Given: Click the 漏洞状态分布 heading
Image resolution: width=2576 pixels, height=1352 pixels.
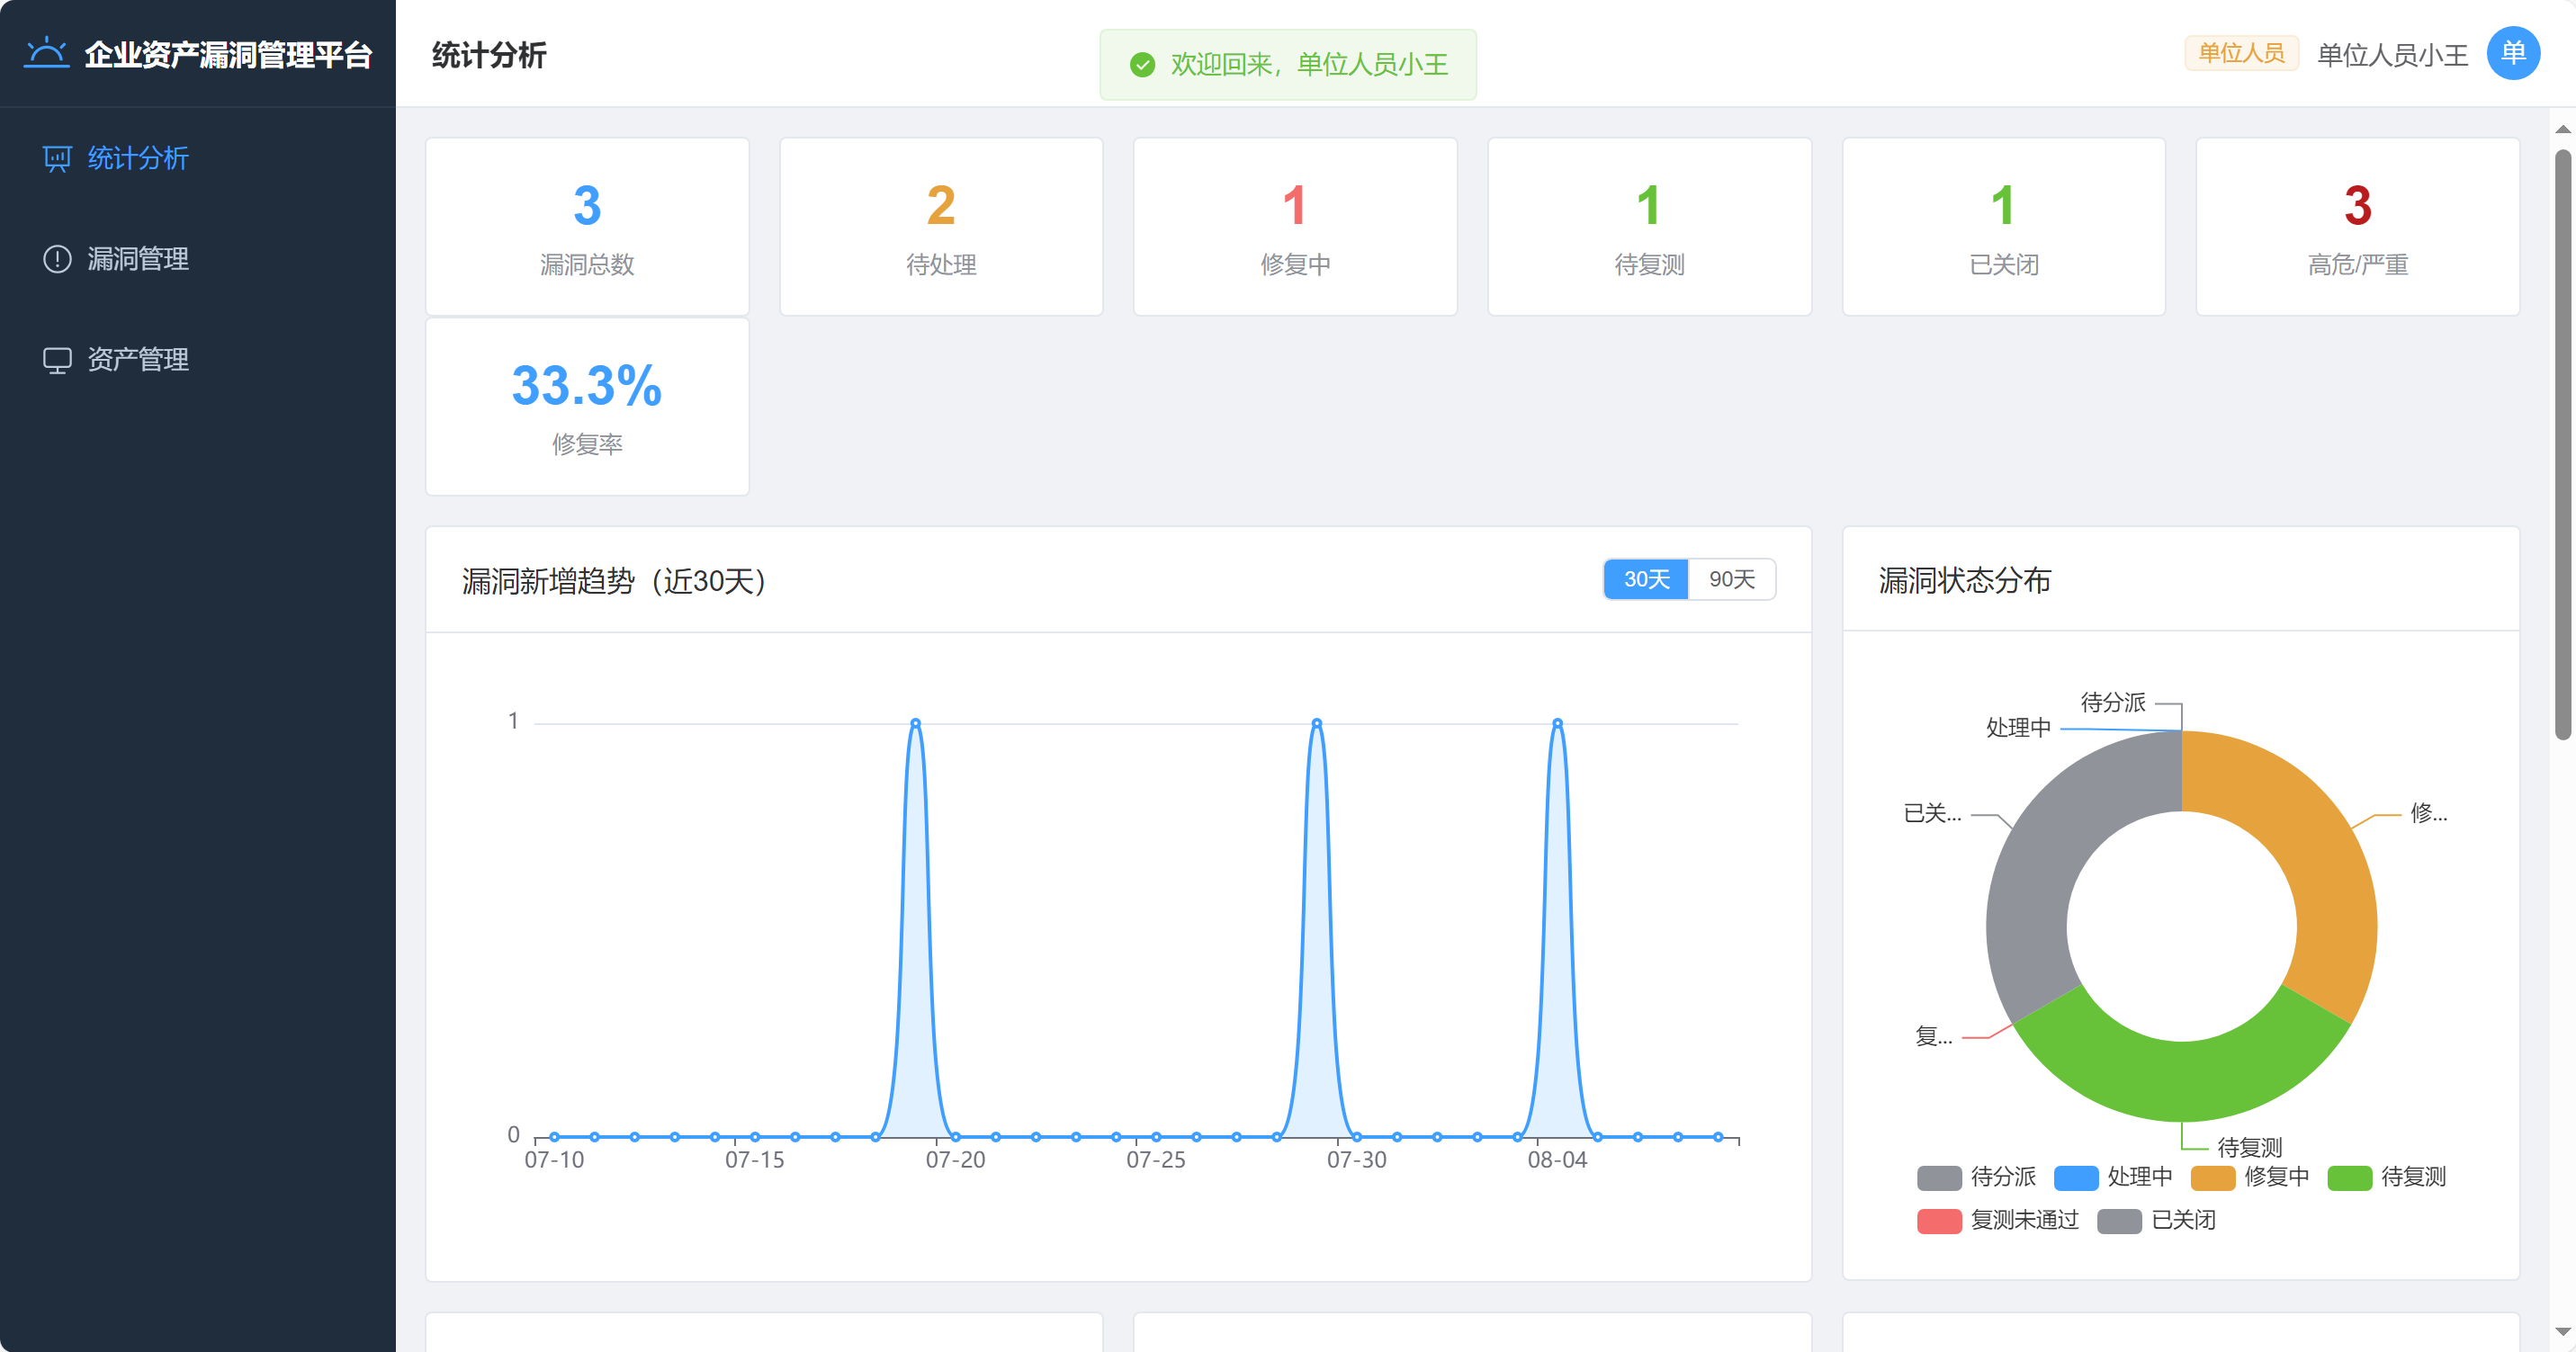Looking at the screenshot, I should coord(1964,581).
